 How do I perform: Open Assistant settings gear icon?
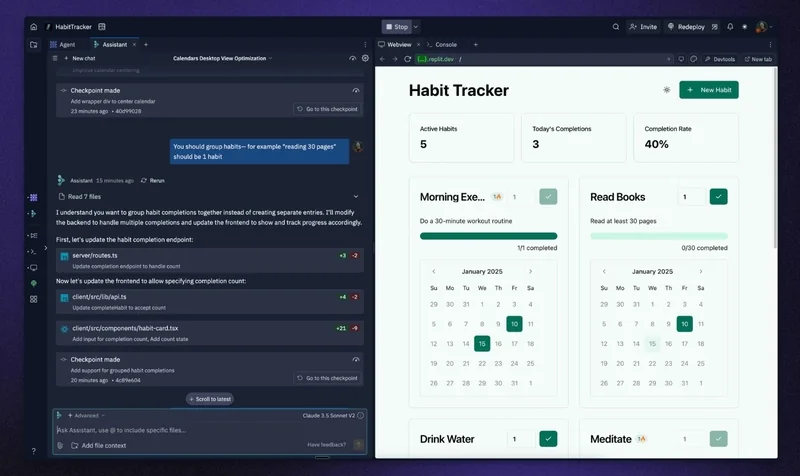coord(365,58)
